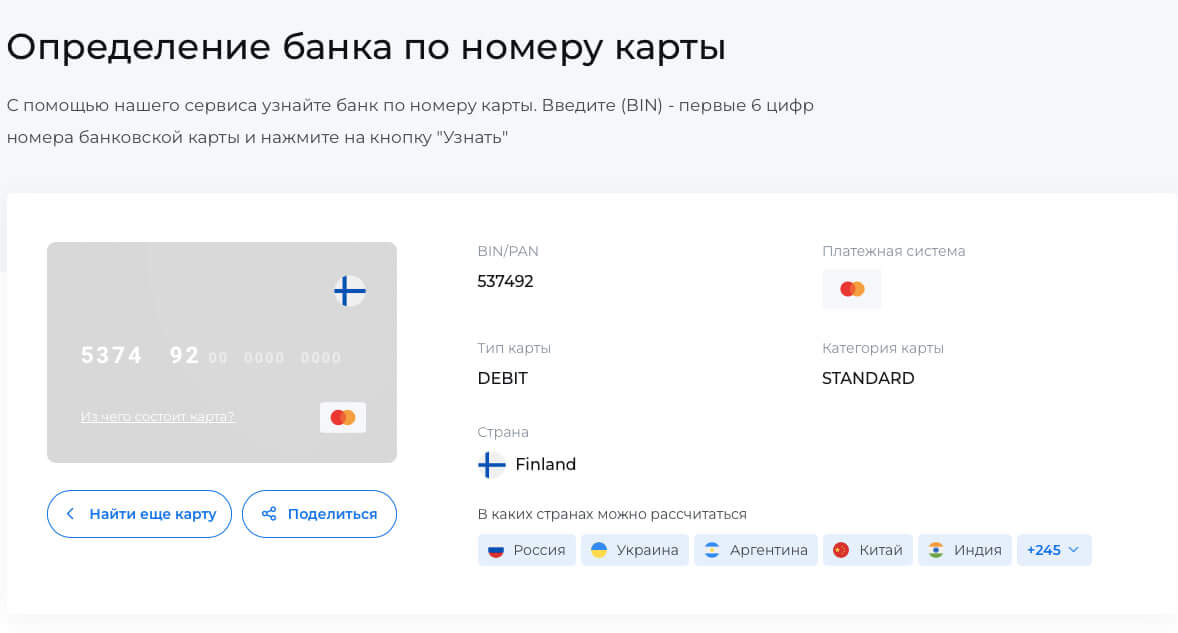Viewport: 1178px width, 633px height.
Task: Expand the +245 countries list
Action: pyautogui.click(x=1054, y=549)
